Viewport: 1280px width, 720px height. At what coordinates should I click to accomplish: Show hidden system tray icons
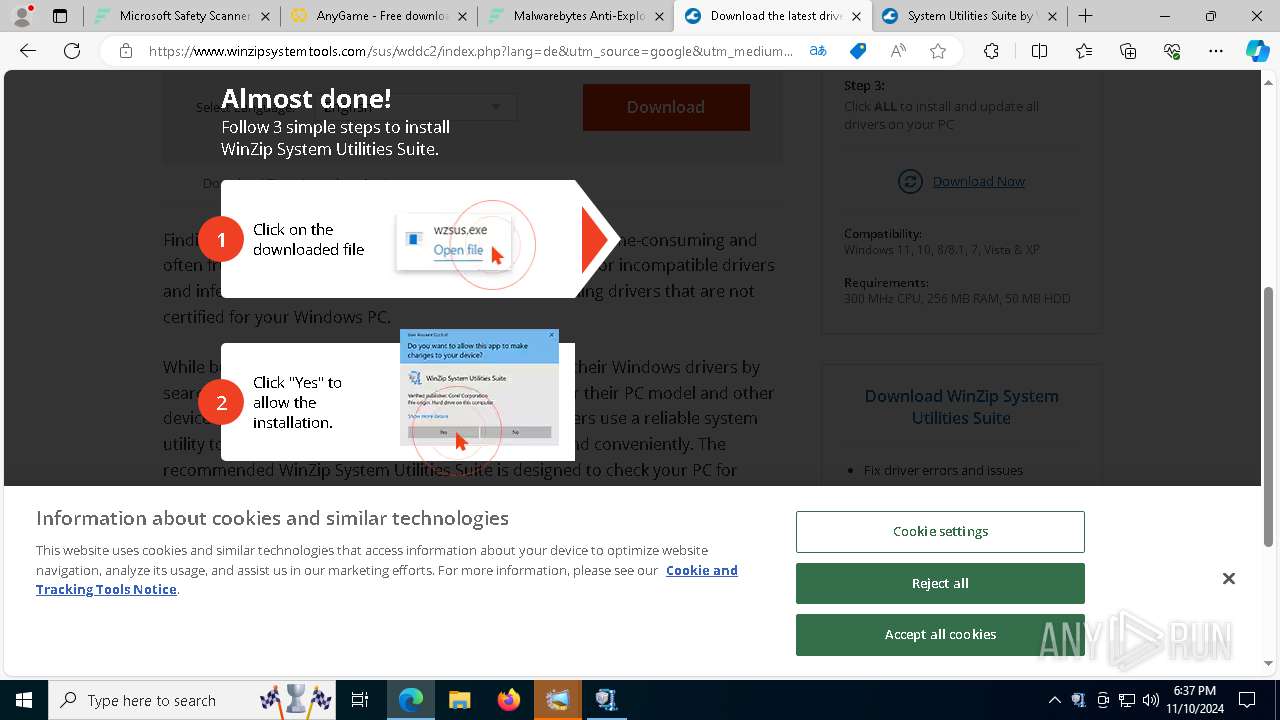(1054, 700)
